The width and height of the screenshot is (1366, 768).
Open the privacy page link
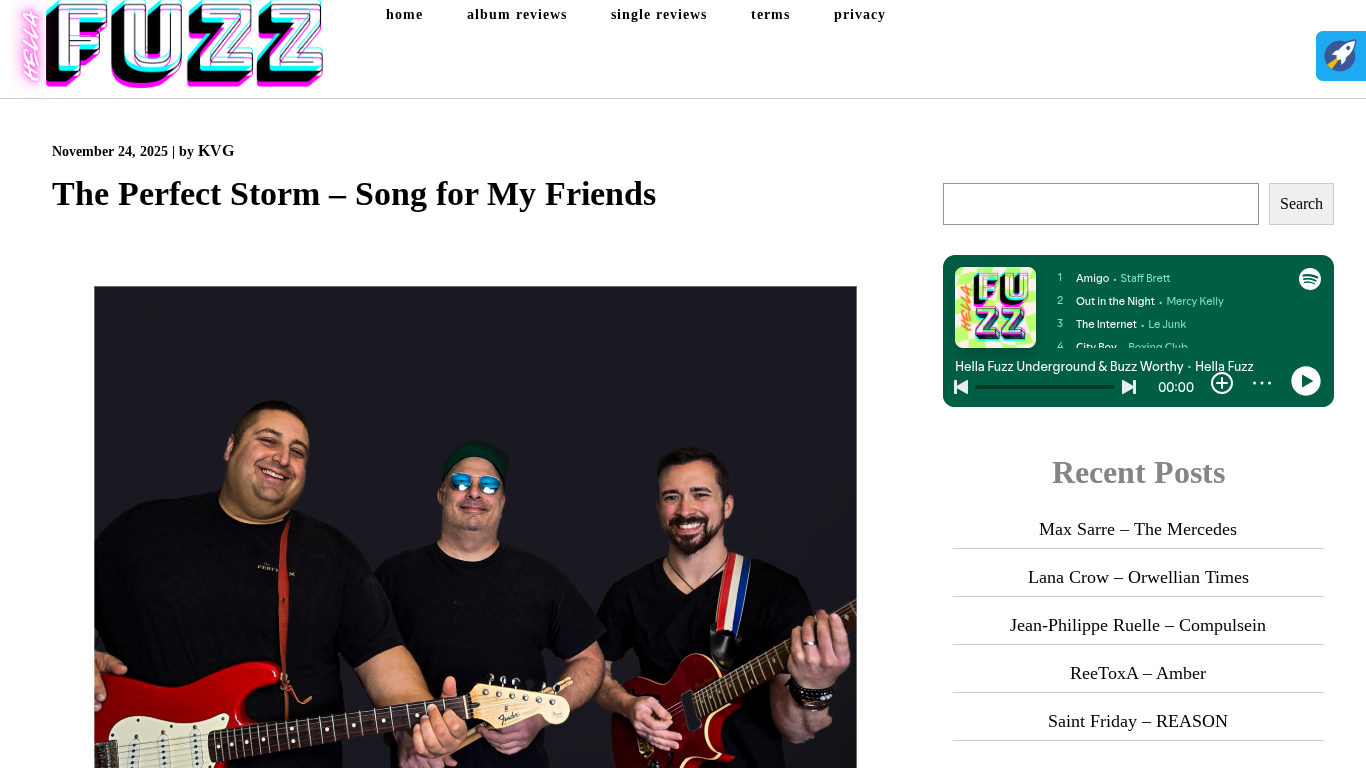pos(860,15)
